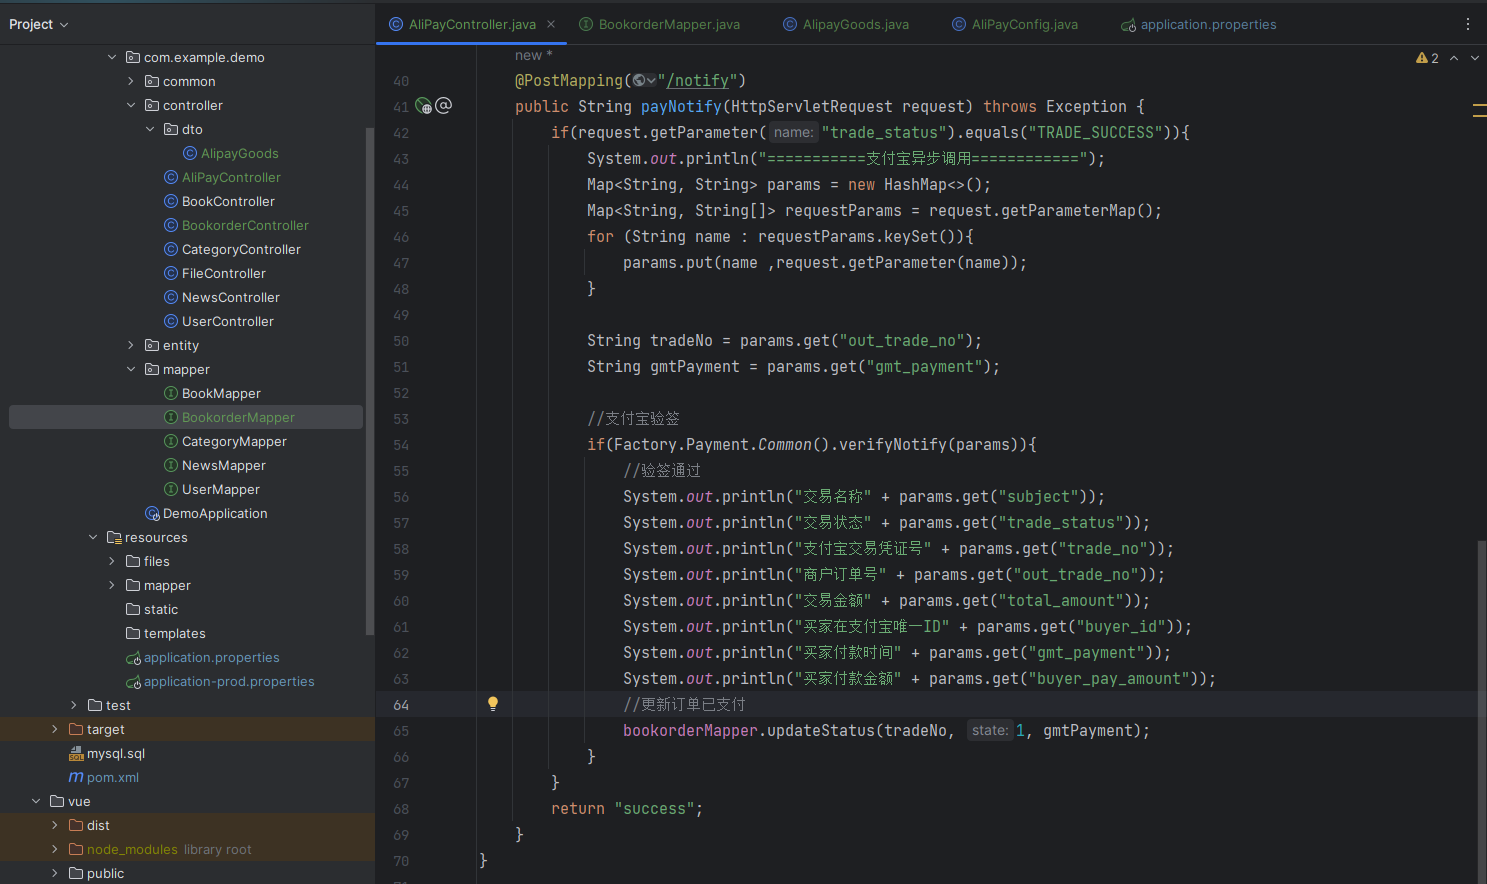1487x884 pixels.
Task: Collapse the resources folder
Action: (x=93, y=537)
